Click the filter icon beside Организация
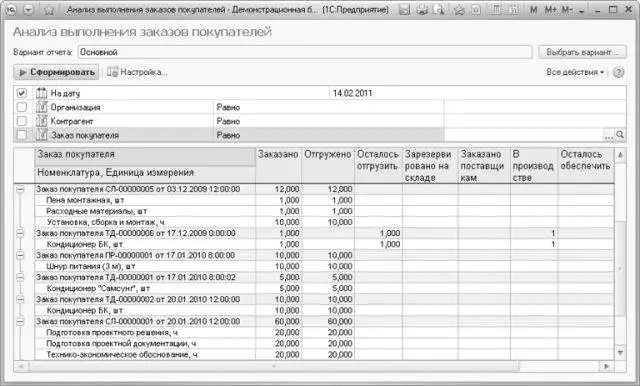 point(41,107)
